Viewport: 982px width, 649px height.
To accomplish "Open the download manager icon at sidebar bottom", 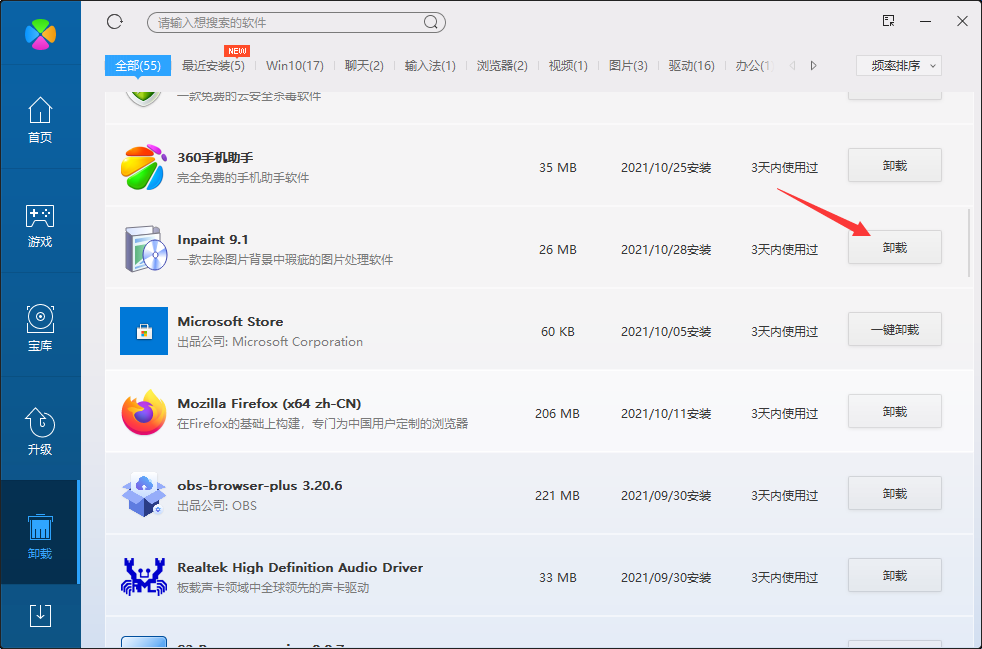I will pyautogui.click(x=40, y=616).
